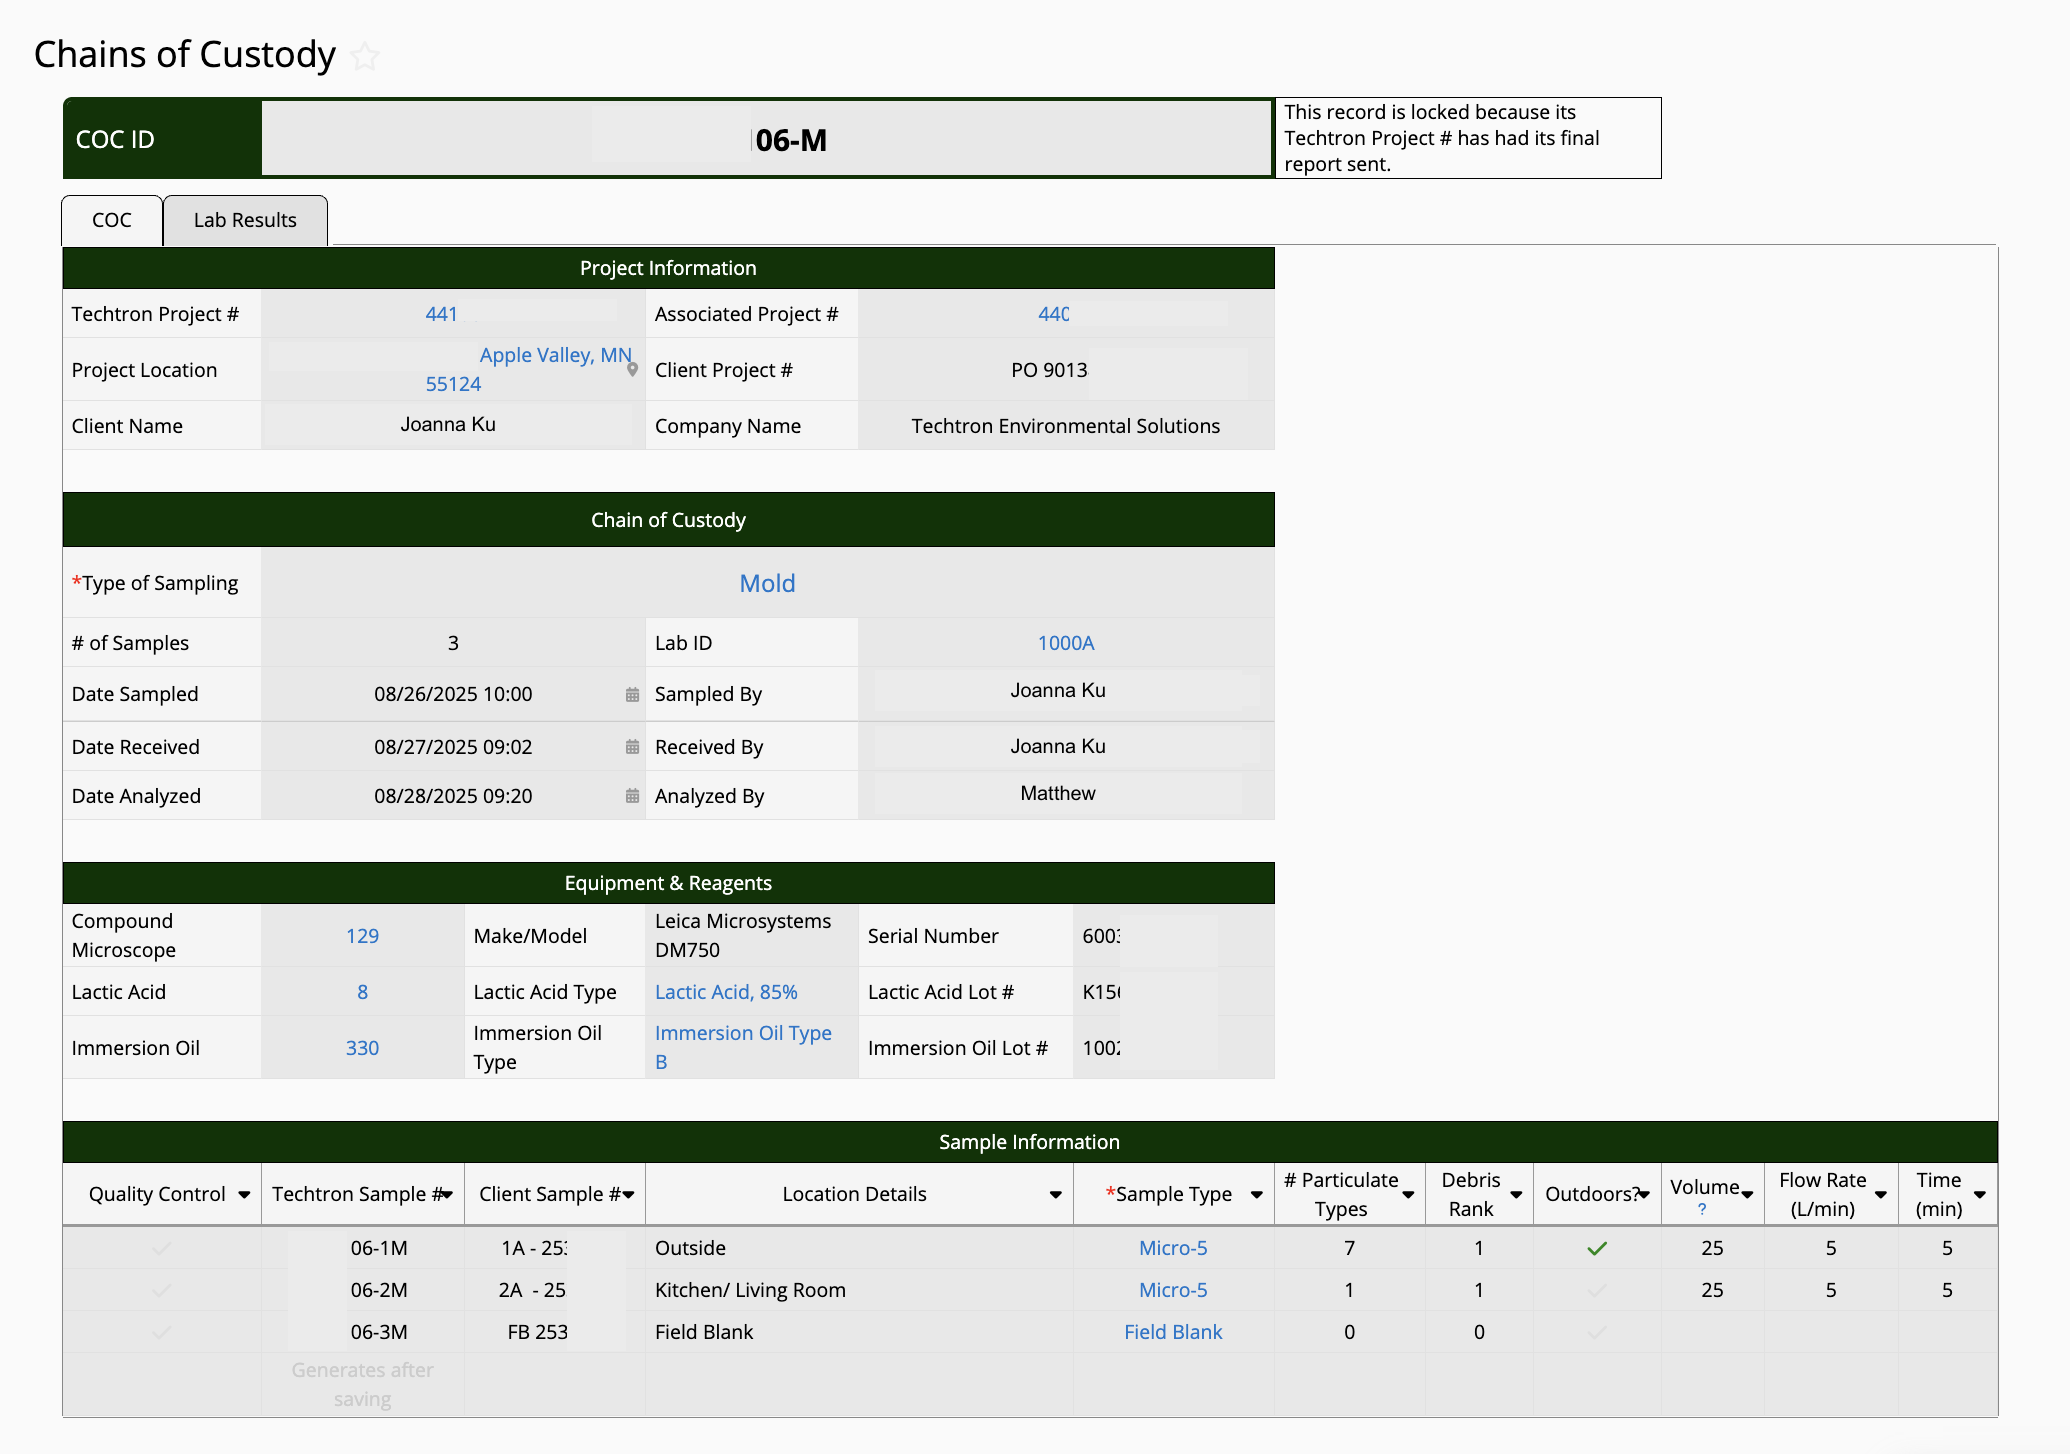
Task: Open the Date Analyzed calendar icon
Action: point(632,796)
